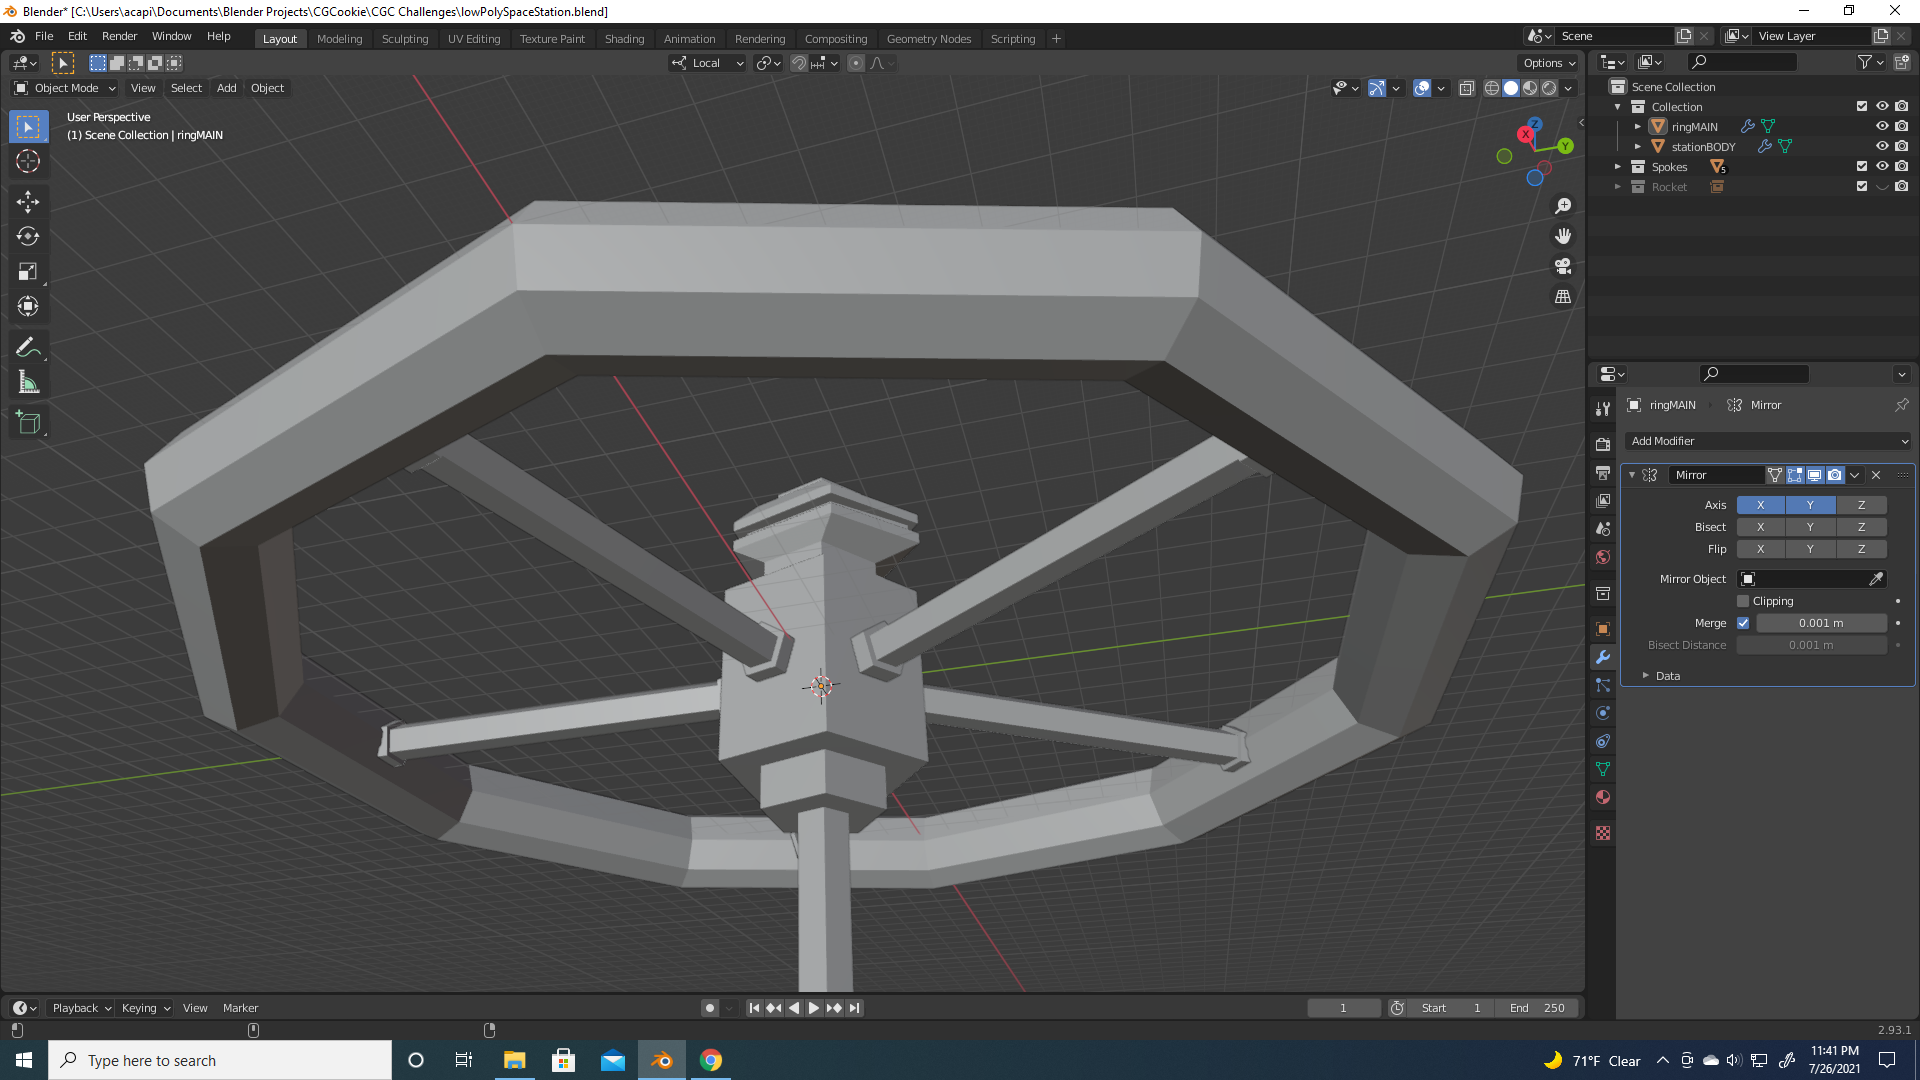The width and height of the screenshot is (1920, 1080).
Task: Enable the Clipping checkbox
Action: pos(1743,601)
